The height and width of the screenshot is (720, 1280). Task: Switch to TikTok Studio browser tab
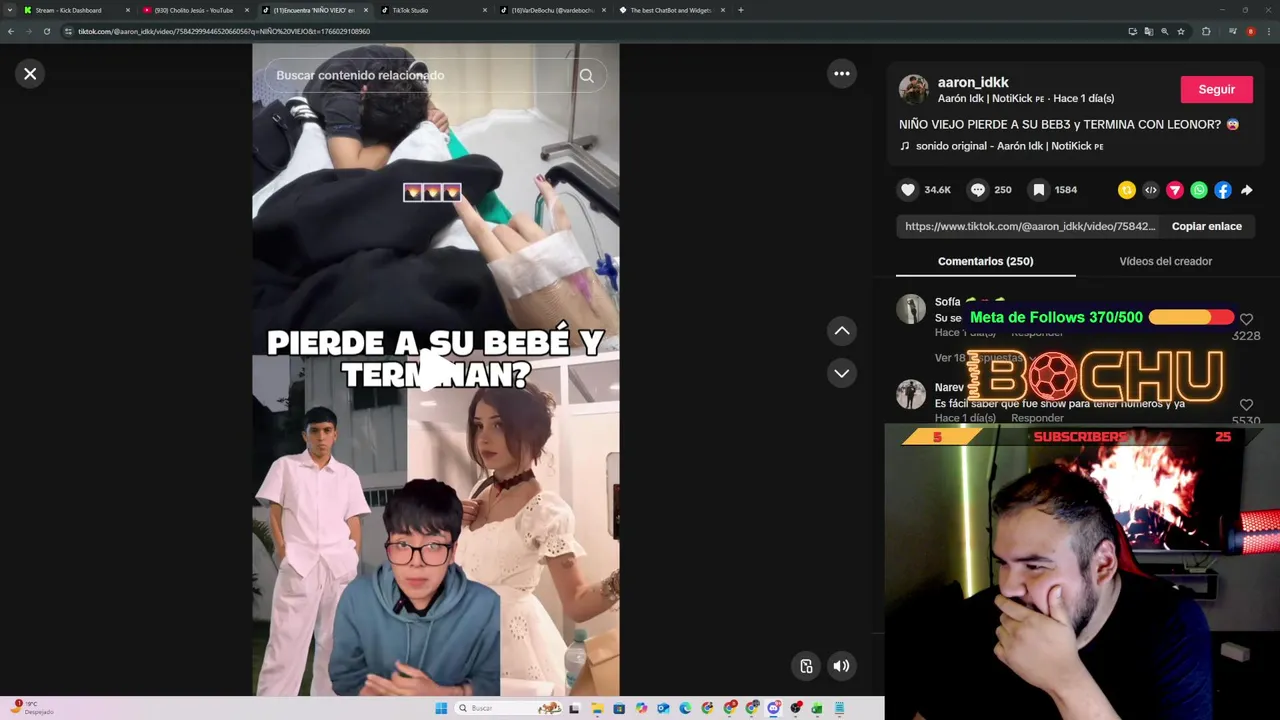tap(432, 10)
